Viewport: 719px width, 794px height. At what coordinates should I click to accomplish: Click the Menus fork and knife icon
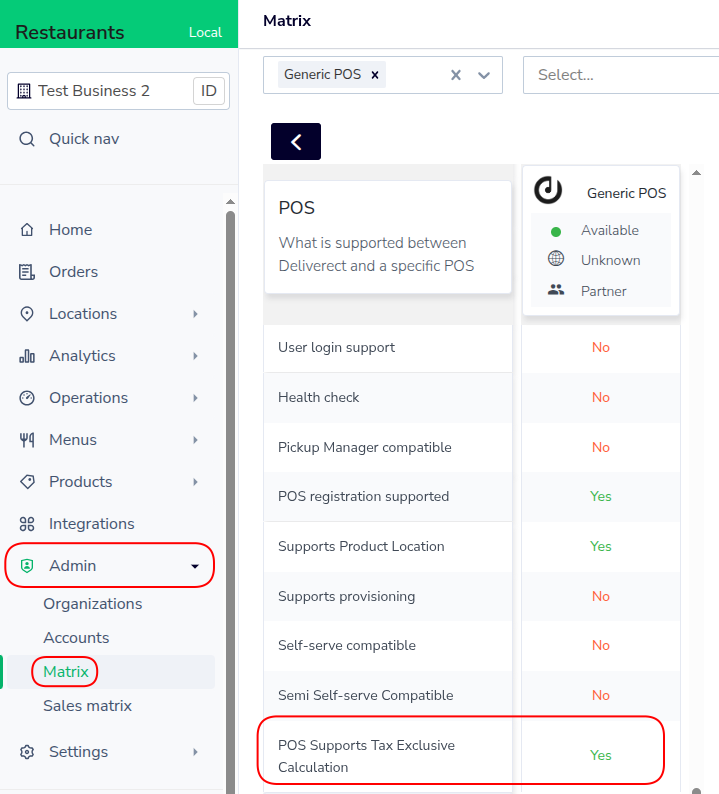[27, 440]
